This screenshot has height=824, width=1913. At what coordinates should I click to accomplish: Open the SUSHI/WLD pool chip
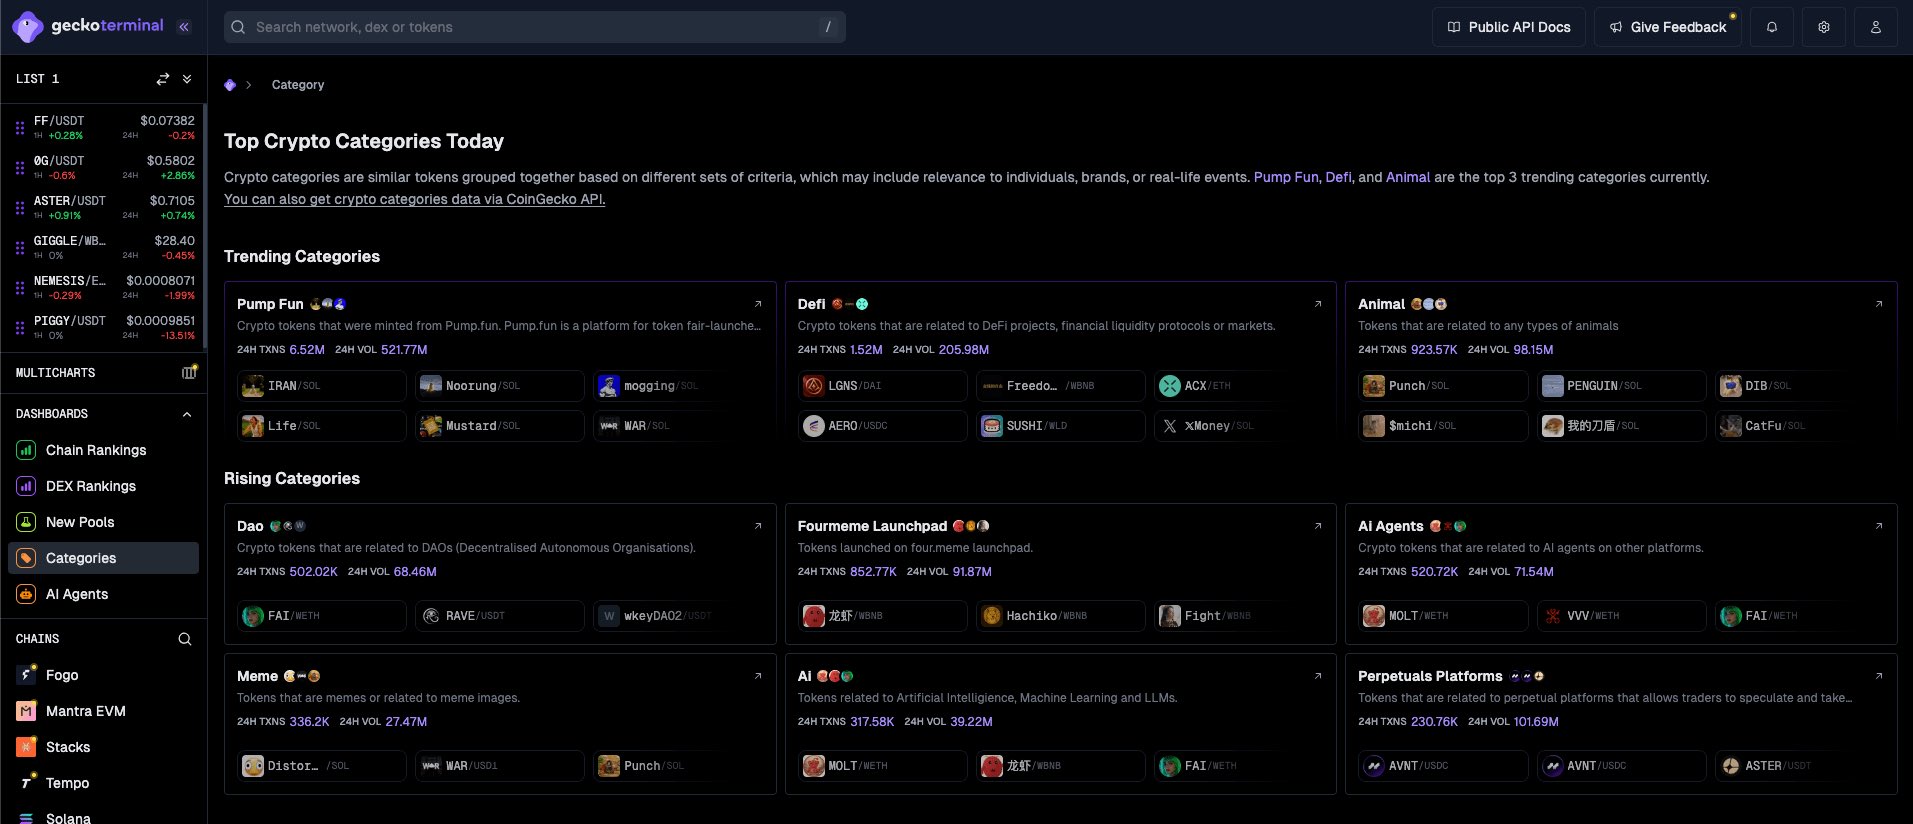[x=1061, y=426]
